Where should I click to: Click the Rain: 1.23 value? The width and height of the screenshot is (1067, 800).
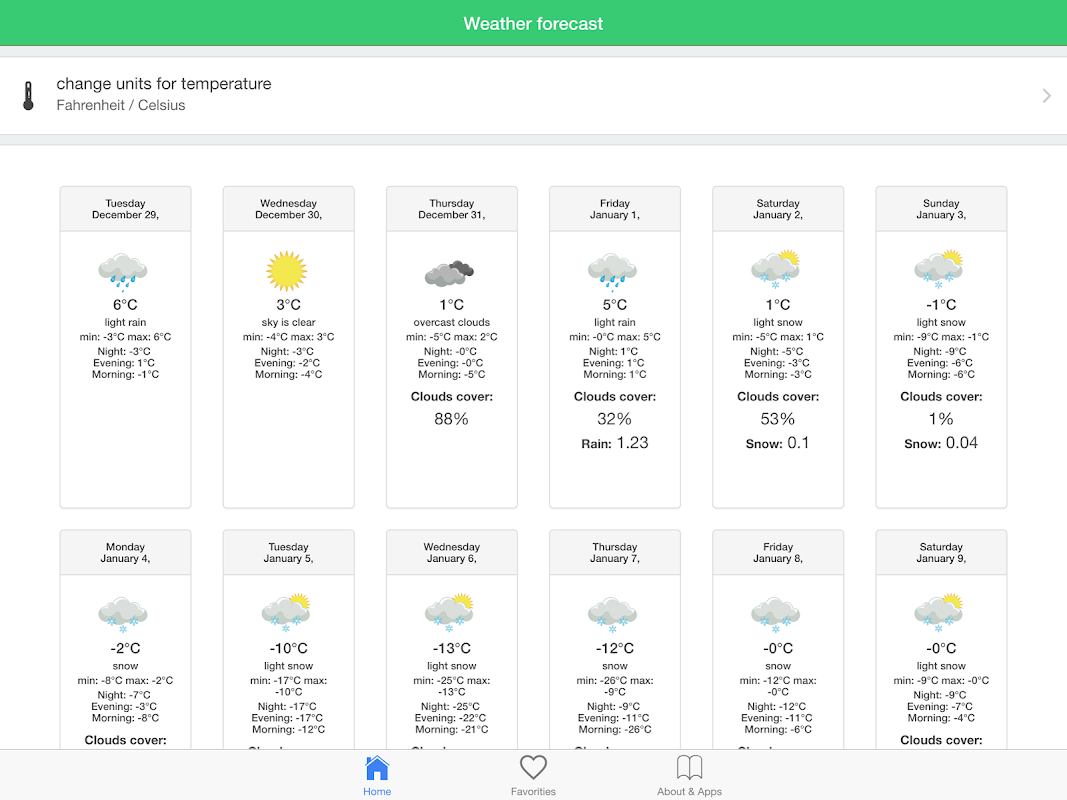(615, 444)
